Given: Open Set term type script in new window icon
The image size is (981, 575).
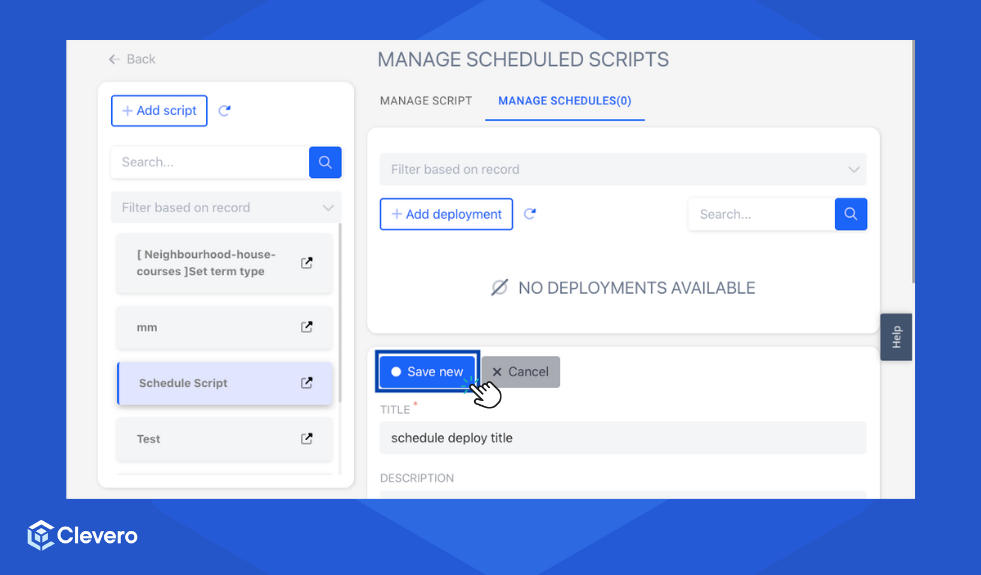Looking at the screenshot, I should pos(307,263).
